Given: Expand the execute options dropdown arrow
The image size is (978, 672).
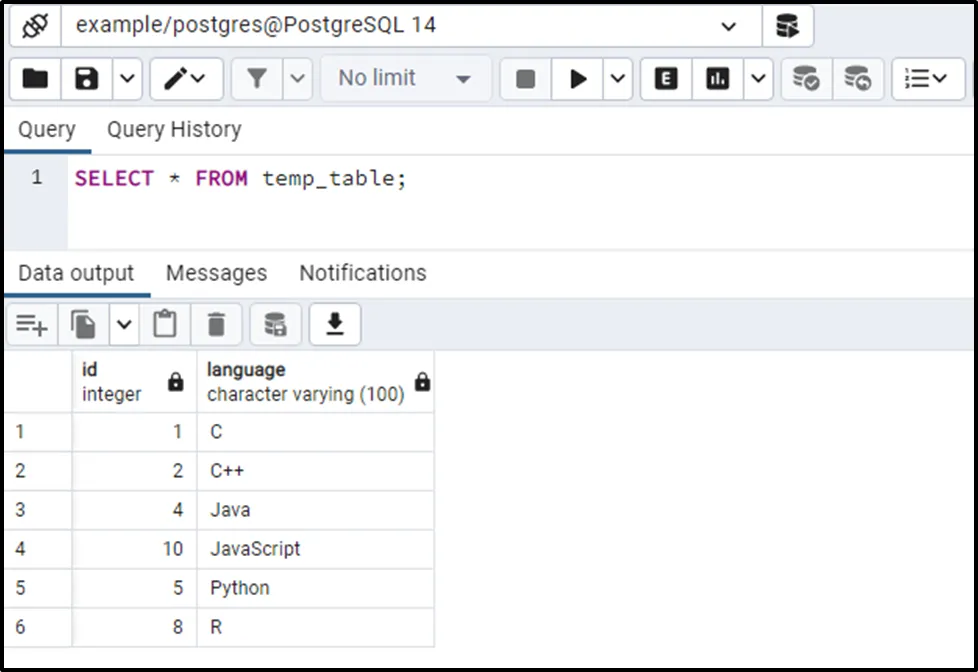Looking at the screenshot, I should pyautogui.click(x=618, y=79).
